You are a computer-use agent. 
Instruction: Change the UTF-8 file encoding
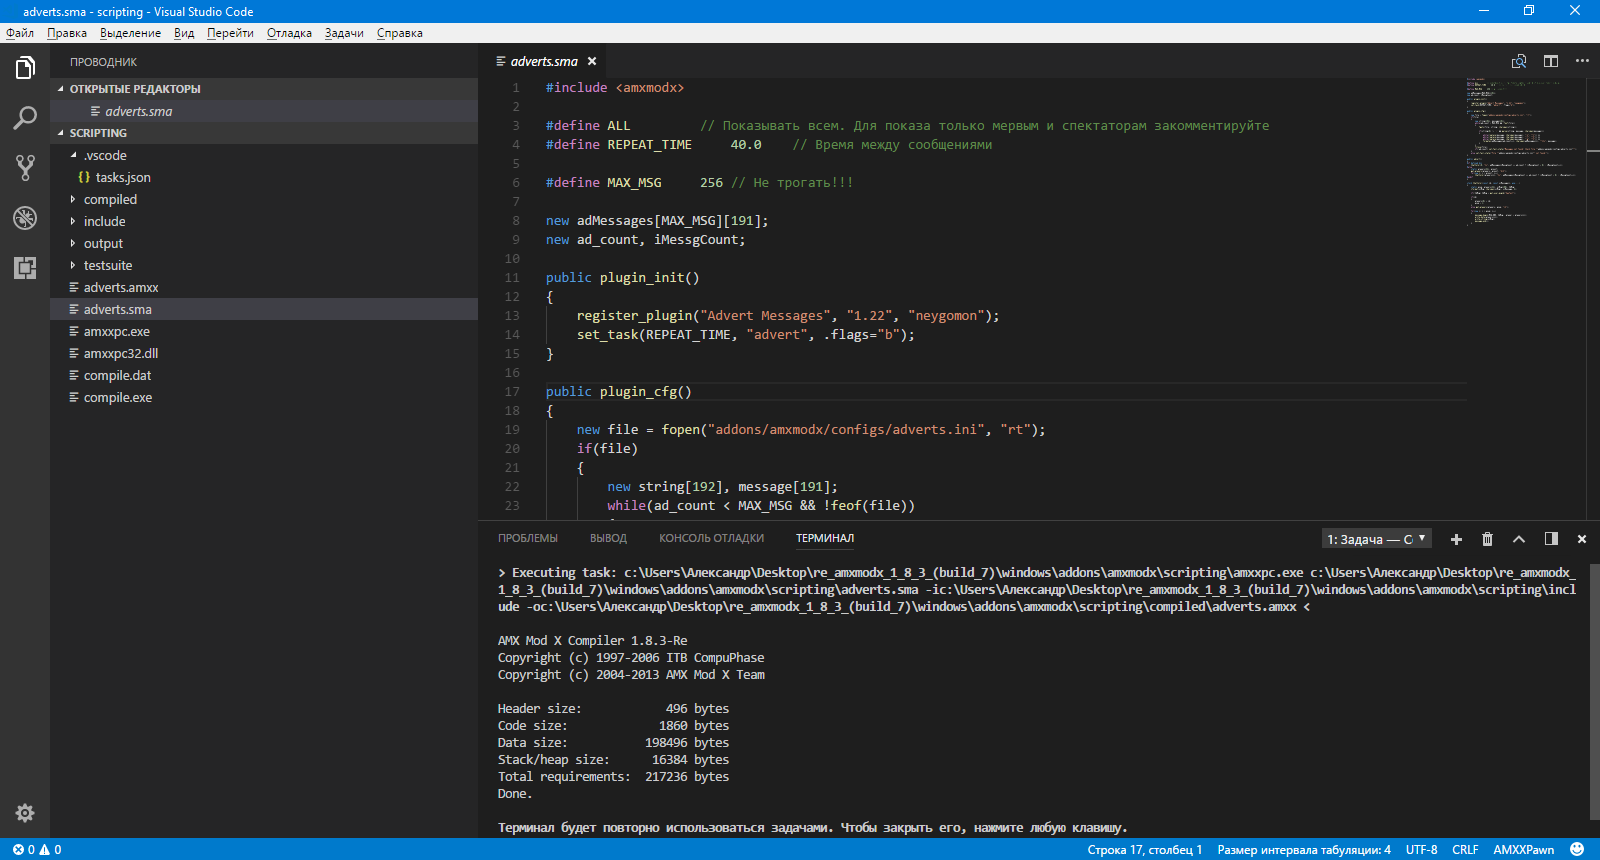(1421, 850)
